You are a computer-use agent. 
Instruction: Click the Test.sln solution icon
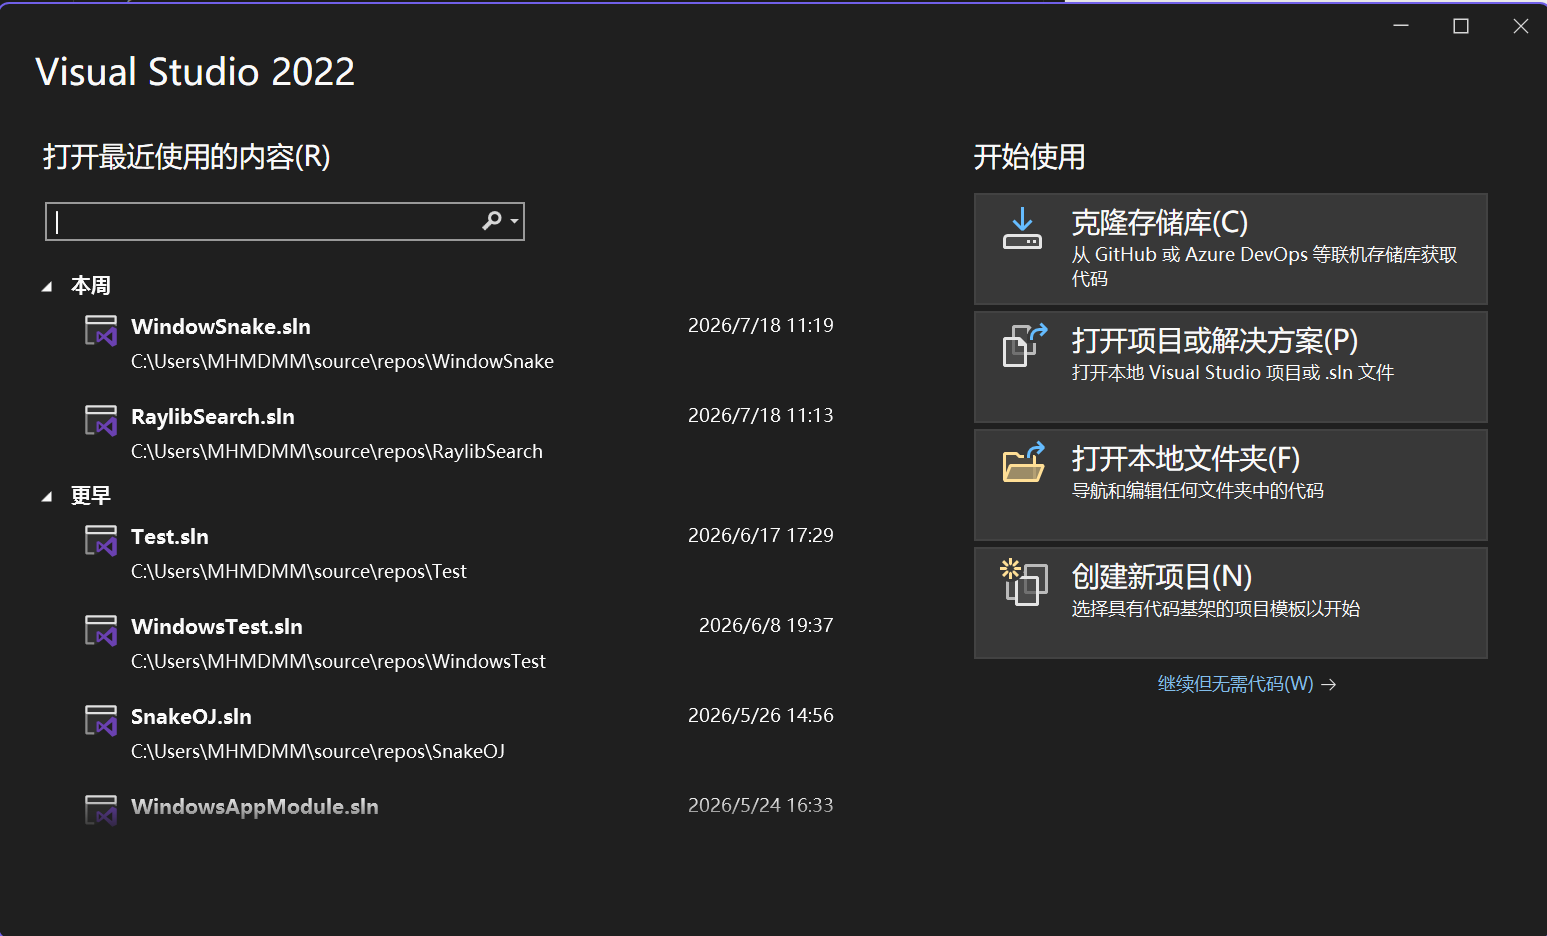[101, 540]
